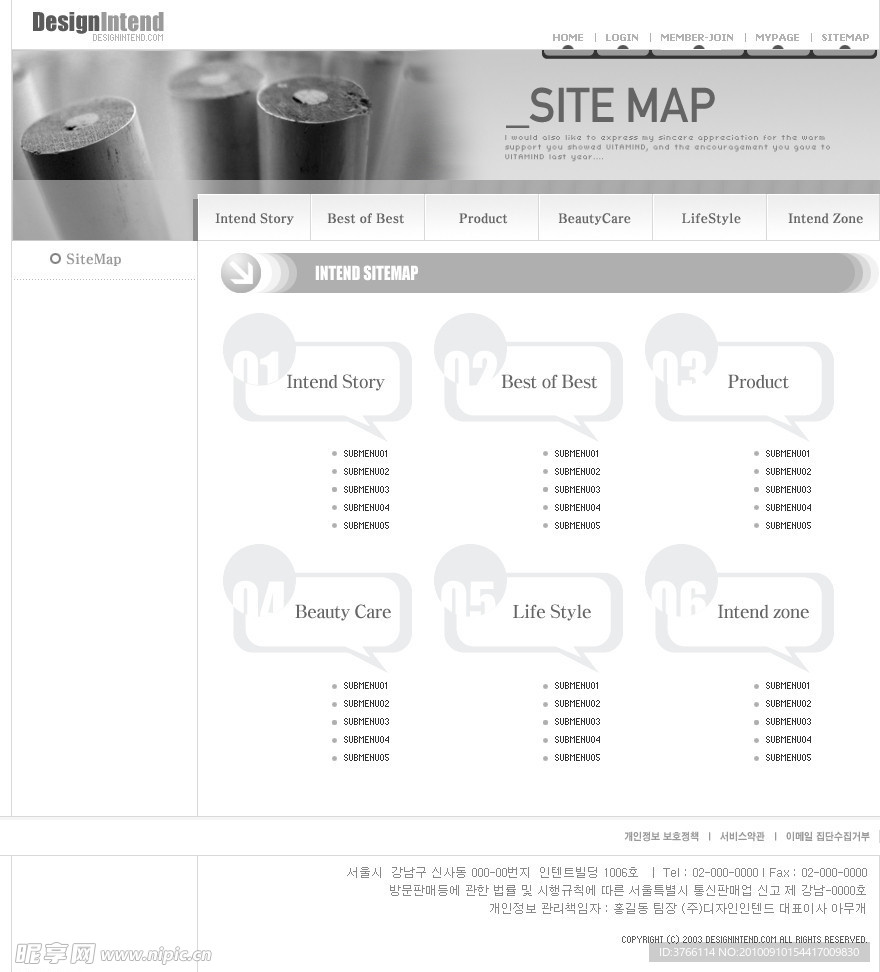Click SUBMENU03 under Product
Viewport: 880px width, 972px height.
point(788,490)
